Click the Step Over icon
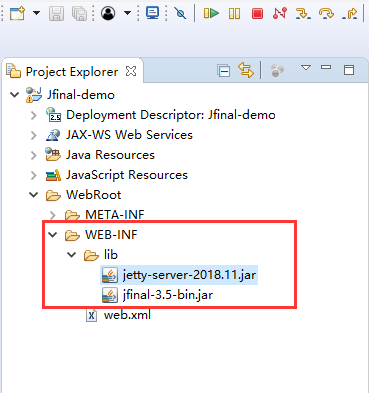The image size is (369, 393). pyautogui.click(x=326, y=13)
